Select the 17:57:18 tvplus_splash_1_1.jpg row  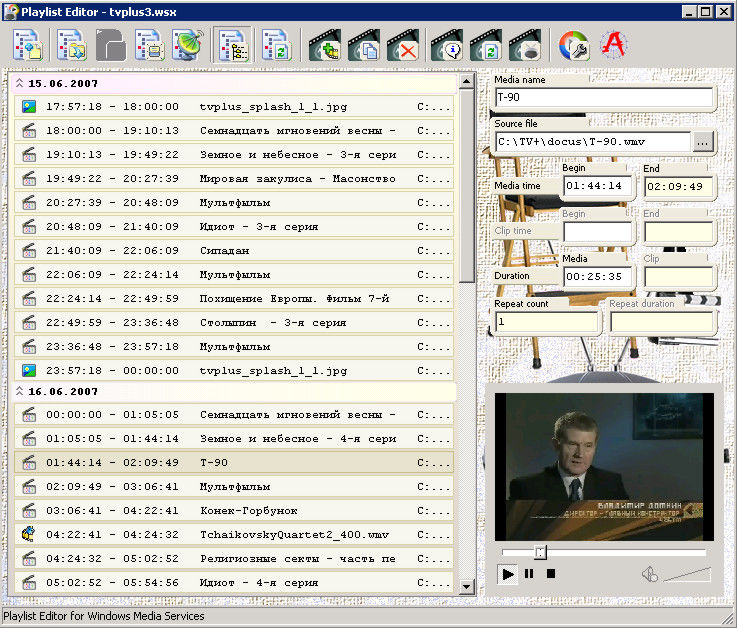[x=234, y=107]
